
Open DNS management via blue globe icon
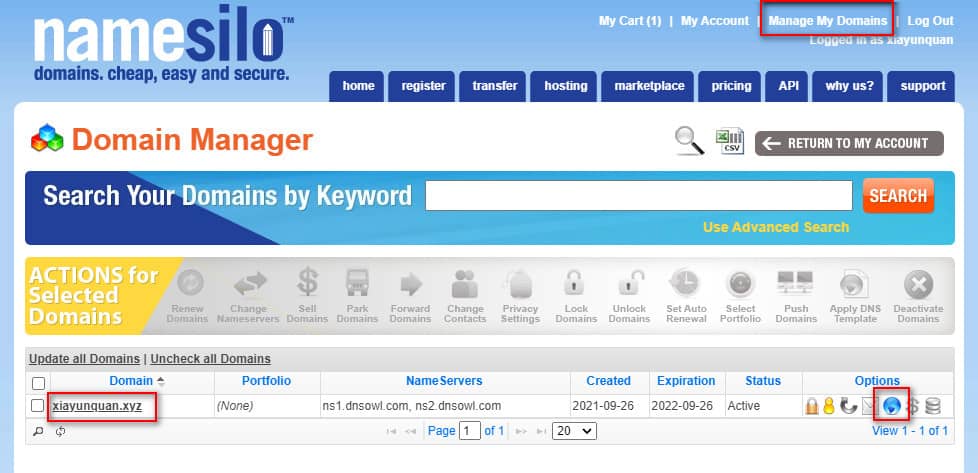tap(892, 406)
